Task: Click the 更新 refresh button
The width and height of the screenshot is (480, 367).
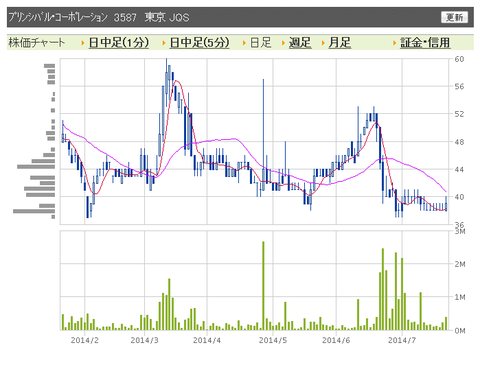Action: [455, 17]
